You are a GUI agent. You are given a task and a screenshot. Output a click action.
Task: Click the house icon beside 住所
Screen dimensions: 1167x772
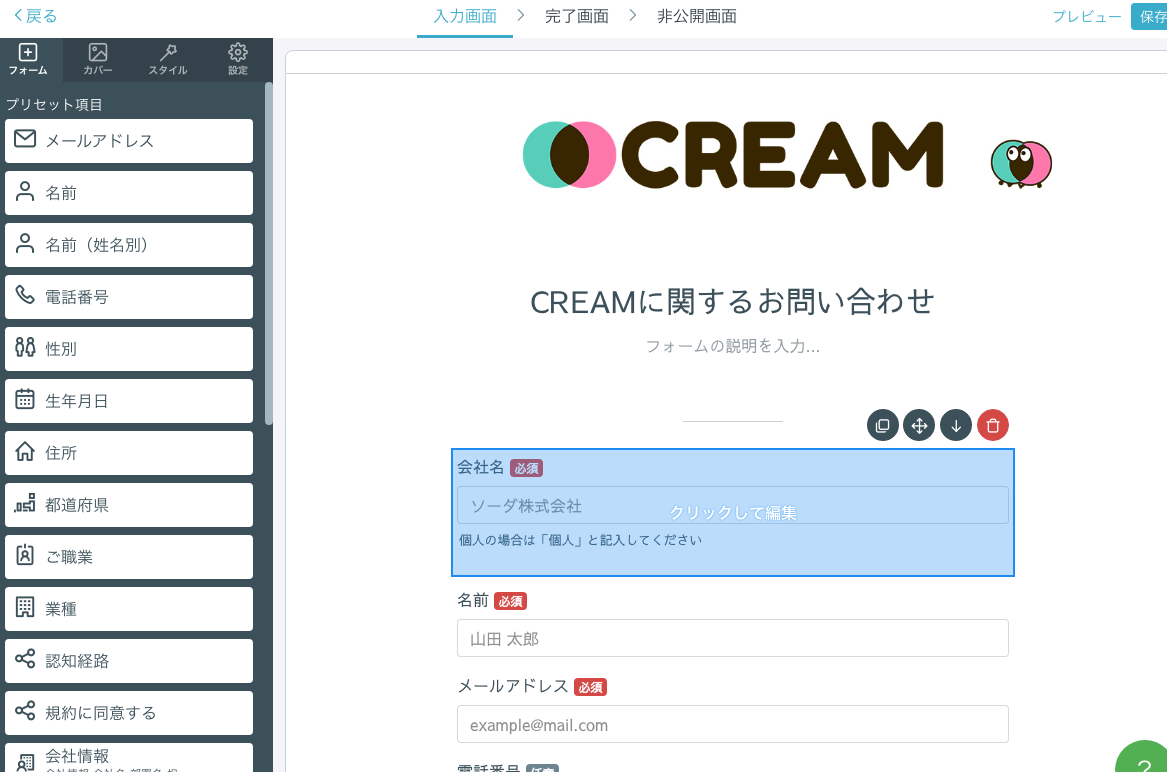(25, 451)
